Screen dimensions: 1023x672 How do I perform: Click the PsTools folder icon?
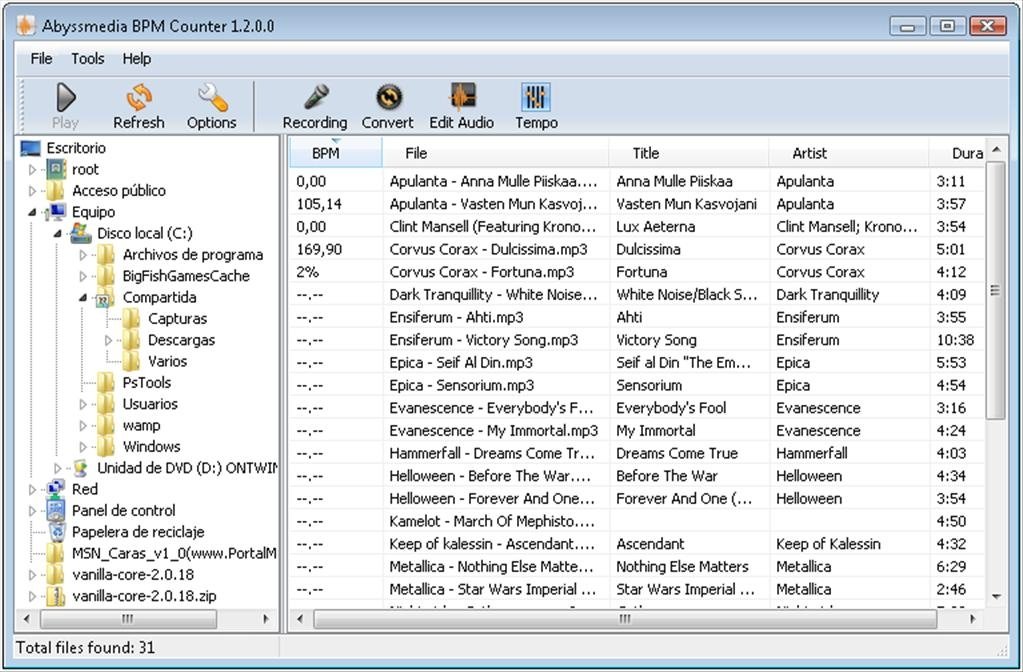(x=106, y=382)
